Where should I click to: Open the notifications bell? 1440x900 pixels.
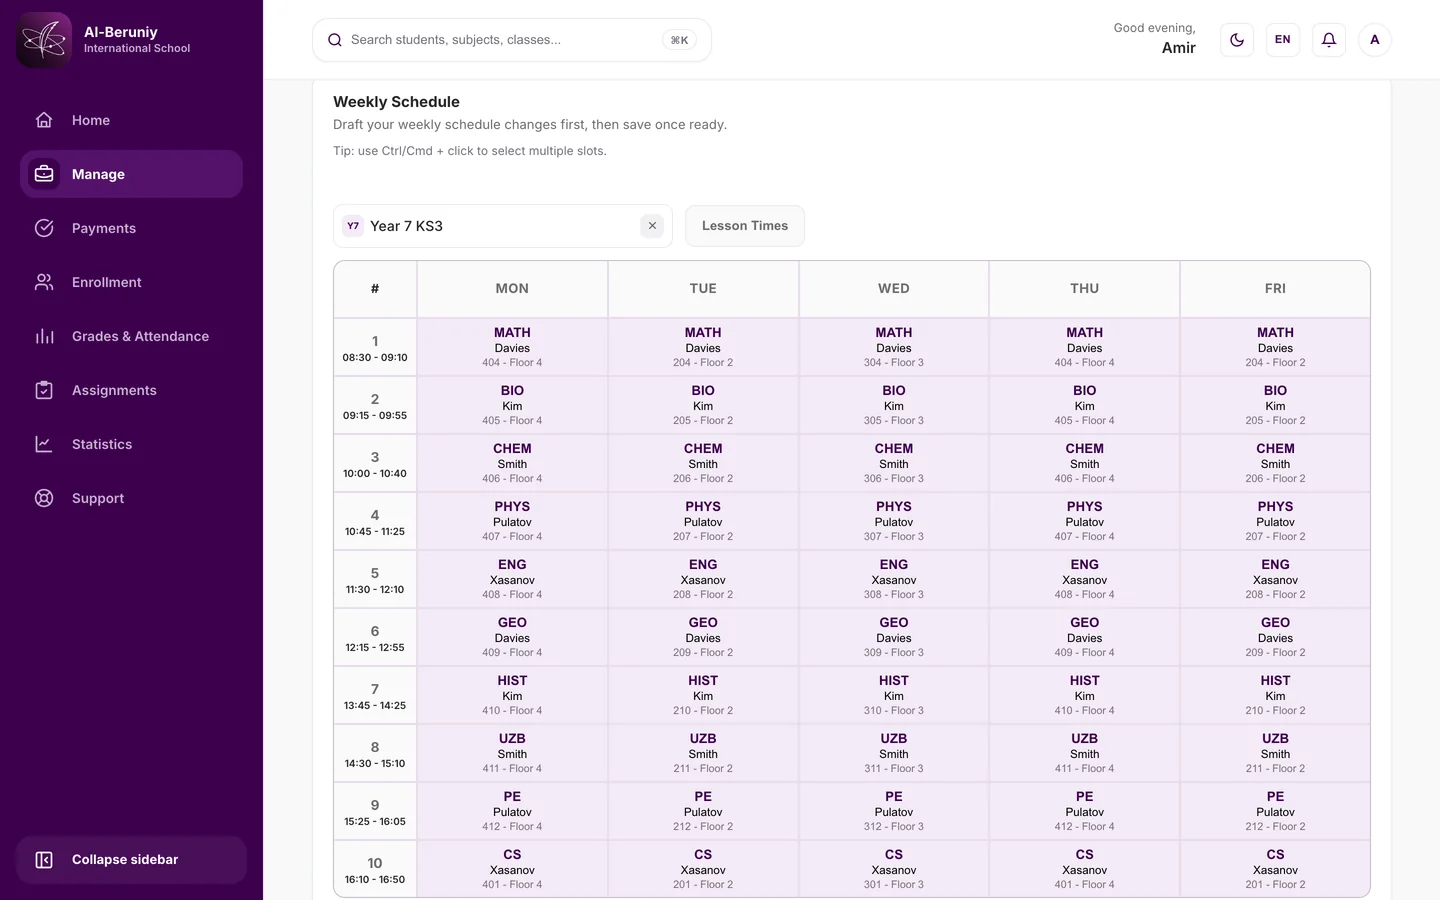tap(1329, 40)
